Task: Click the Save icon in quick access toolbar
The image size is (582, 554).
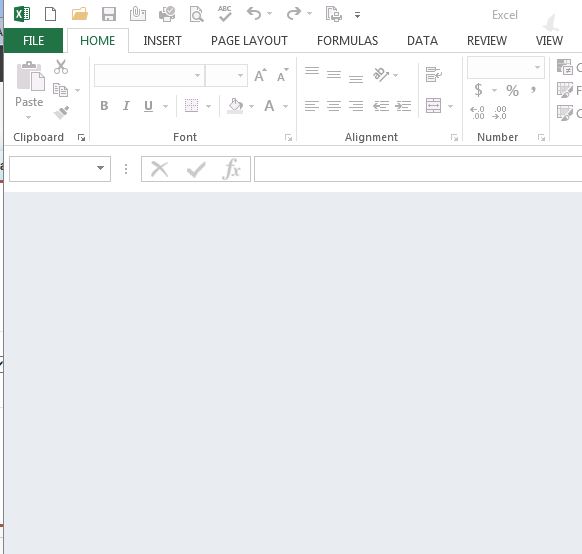Action: point(109,14)
